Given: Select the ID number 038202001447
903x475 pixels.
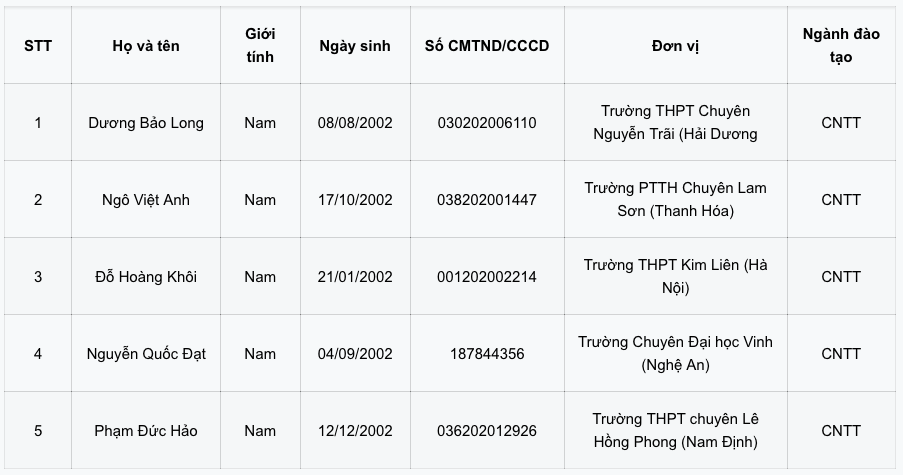Looking at the screenshot, I should tap(487, 200).
